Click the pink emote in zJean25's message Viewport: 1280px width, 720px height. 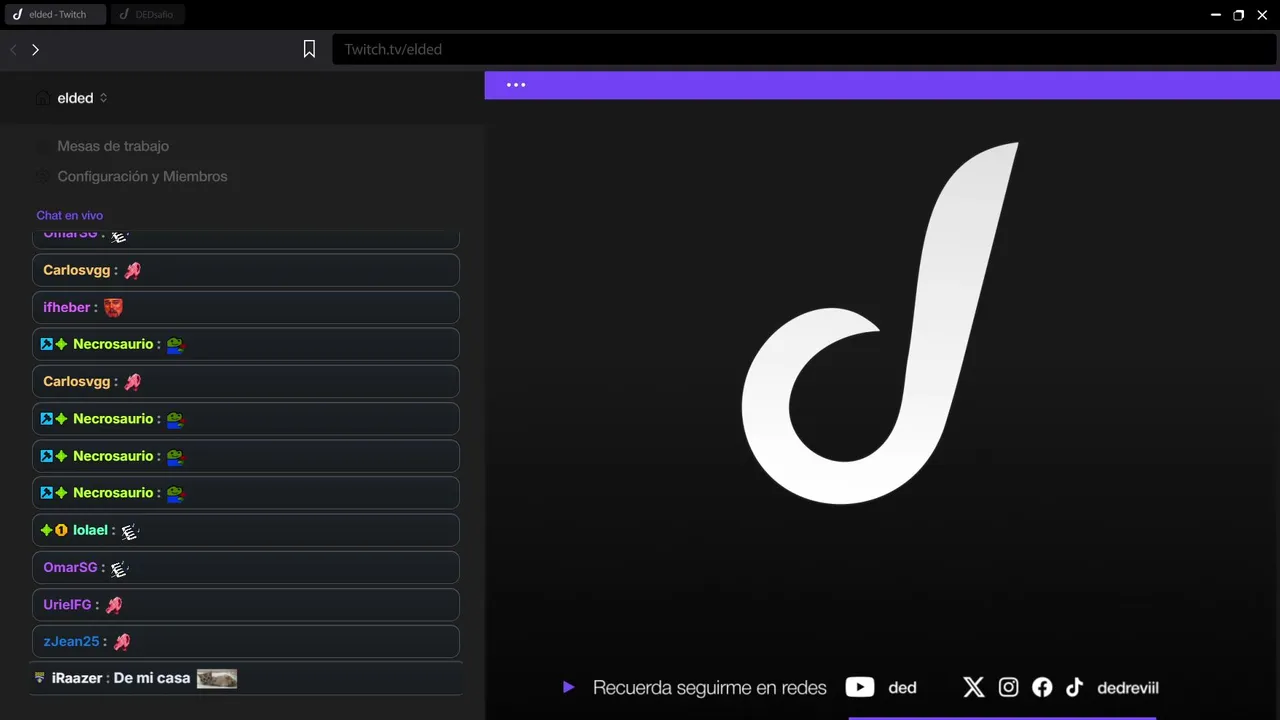pos(122,642)
